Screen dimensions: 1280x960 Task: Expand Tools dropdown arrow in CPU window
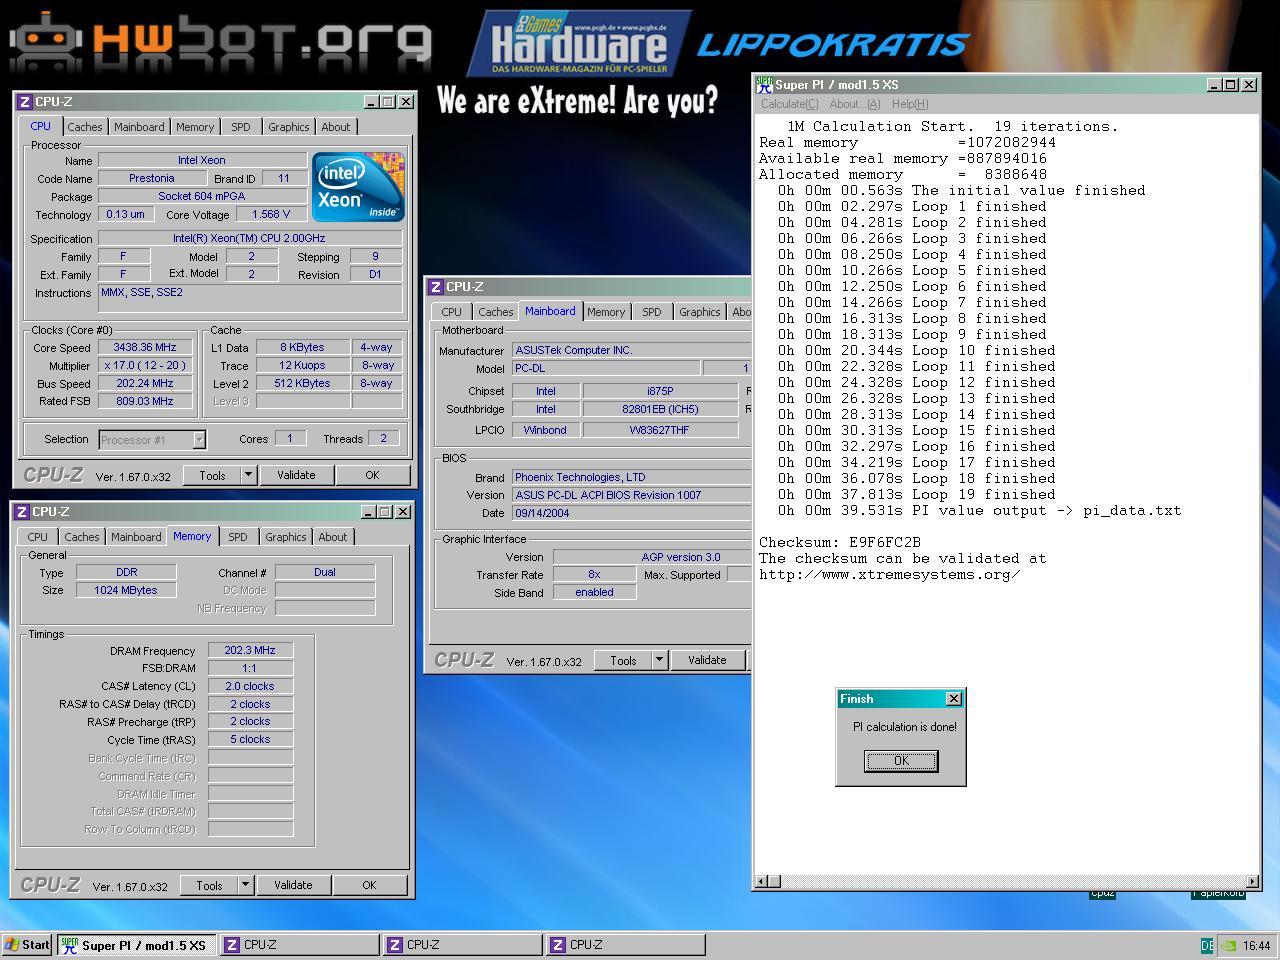(x=248, y=476)
